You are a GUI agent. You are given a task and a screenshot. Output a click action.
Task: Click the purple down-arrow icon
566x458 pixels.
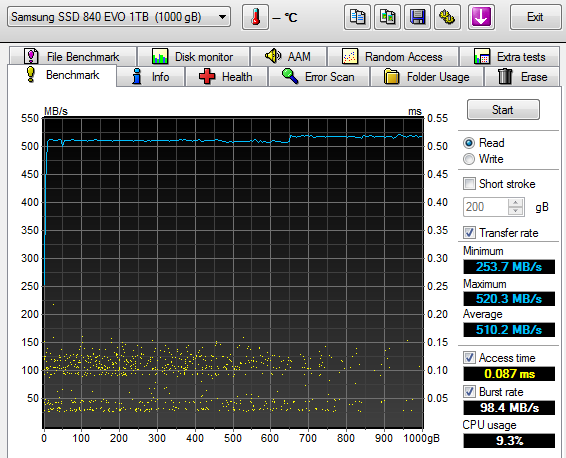pyautogui.click(x=481, y=17)
